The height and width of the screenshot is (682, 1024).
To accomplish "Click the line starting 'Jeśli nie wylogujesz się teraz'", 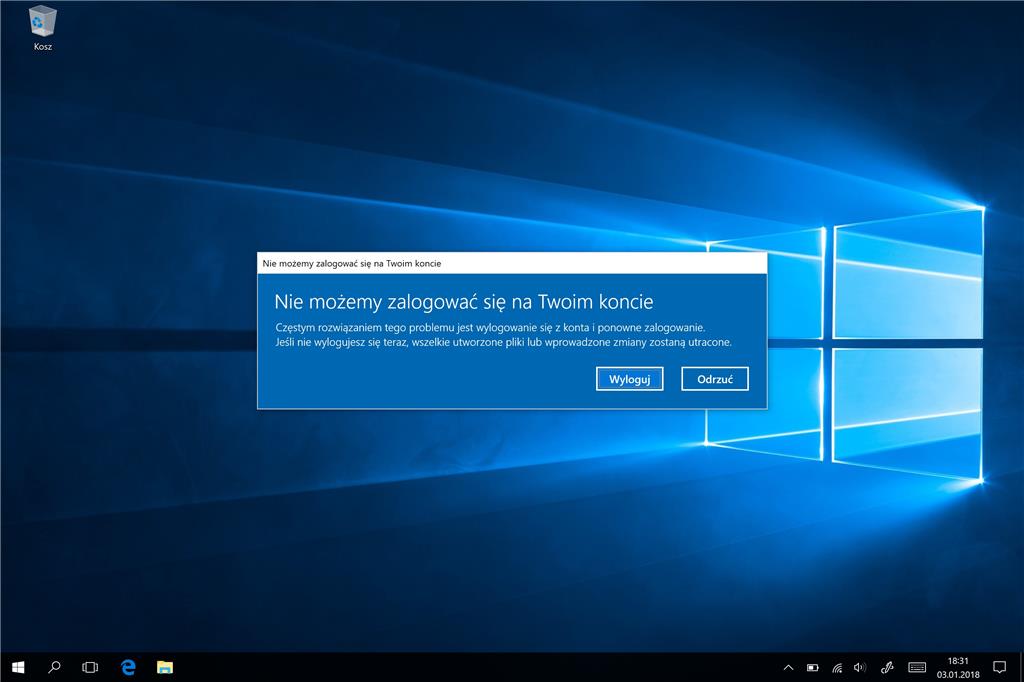I will click(504, 342).
